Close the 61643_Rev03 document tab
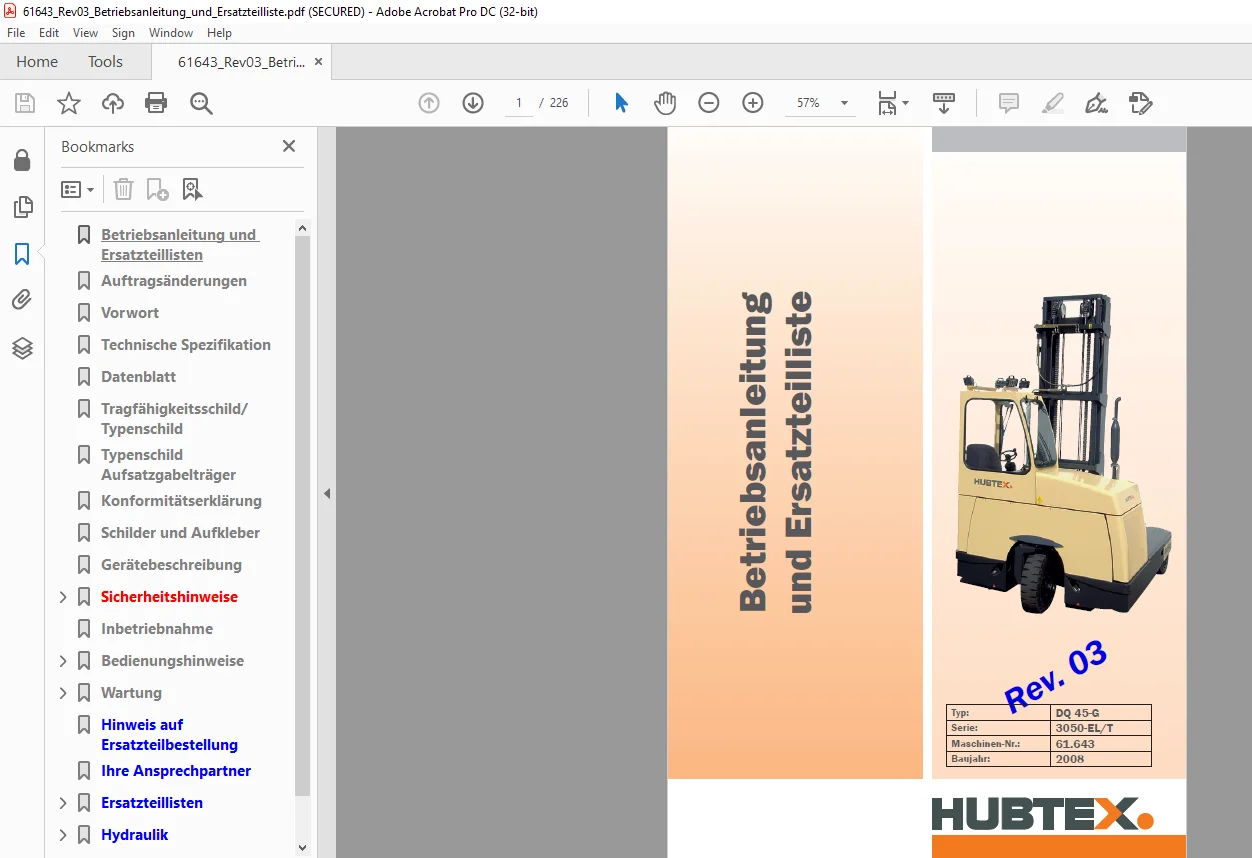Image resolution: width=1252 pixels, height=858 pixels. [318, 62]
